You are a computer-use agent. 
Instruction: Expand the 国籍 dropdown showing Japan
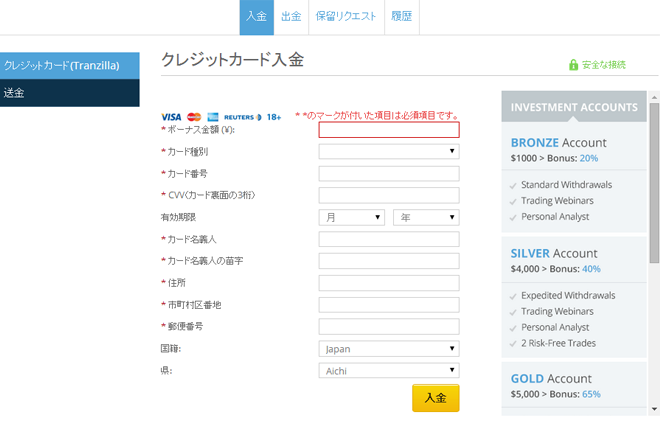point(388,349)
